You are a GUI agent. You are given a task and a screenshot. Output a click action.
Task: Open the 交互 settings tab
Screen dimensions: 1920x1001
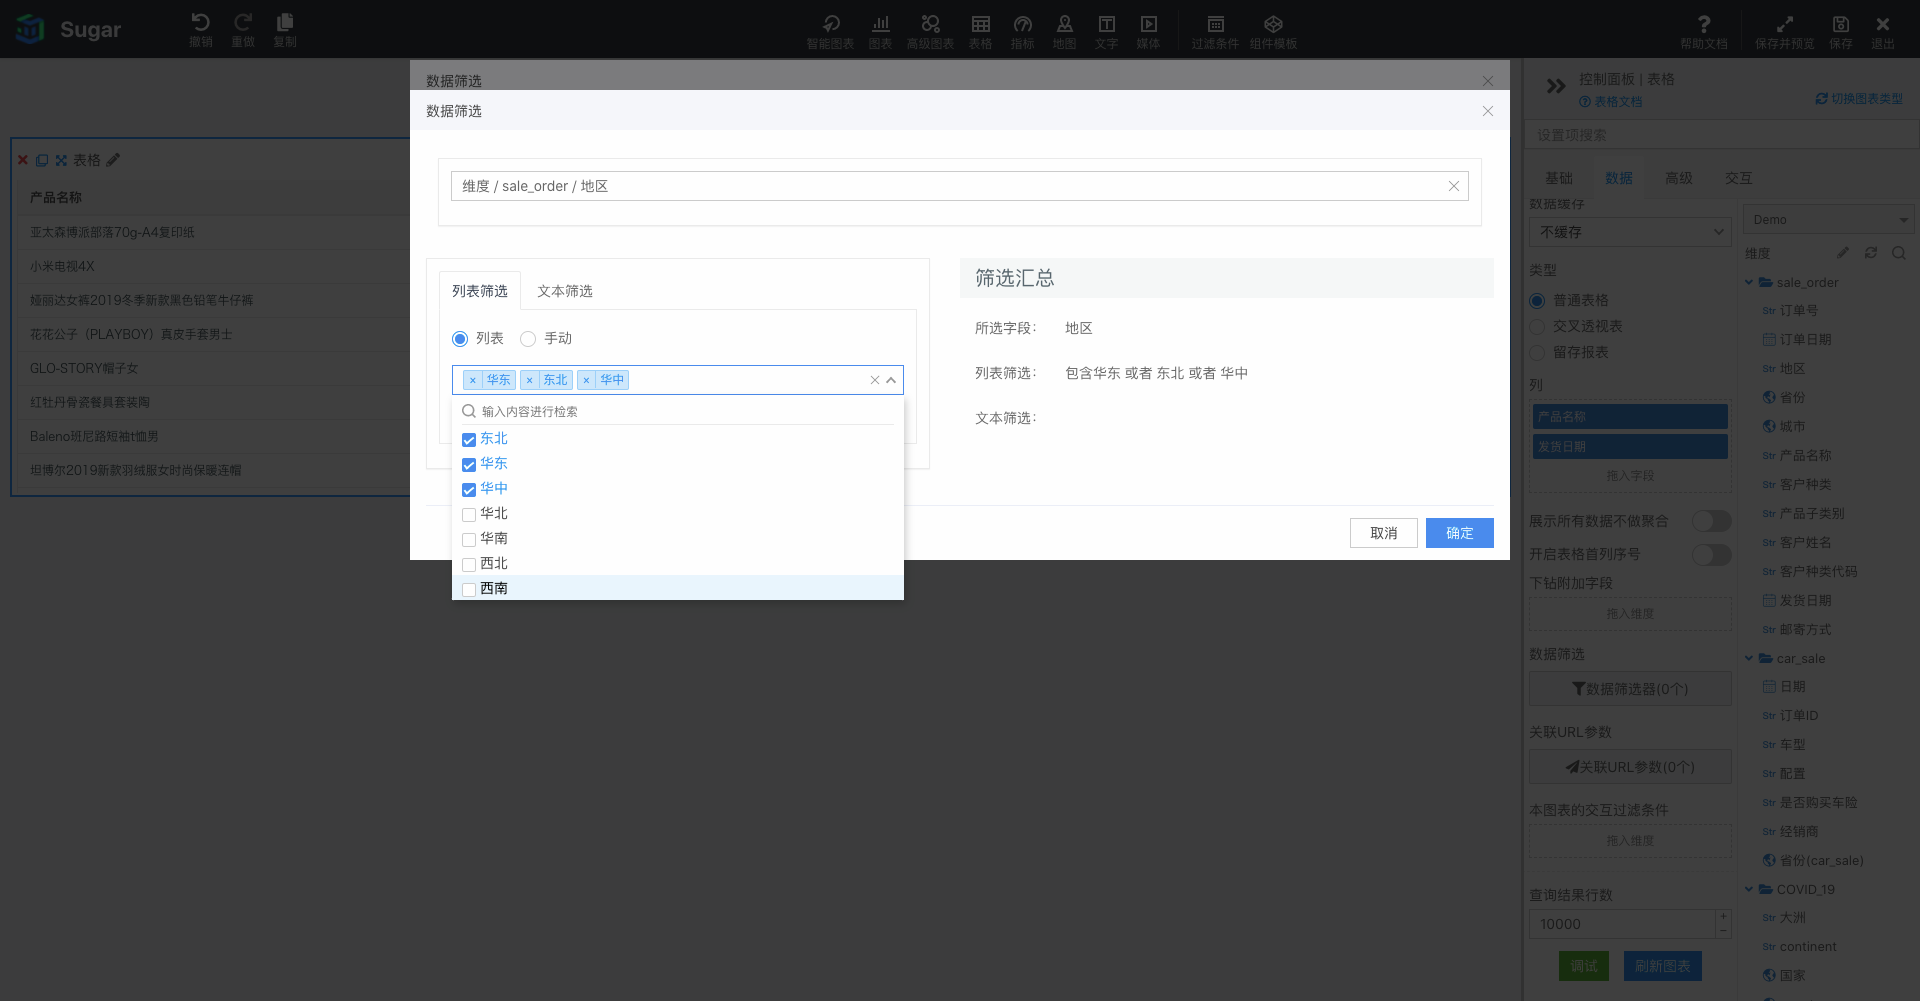click(x=1739, y=178)
